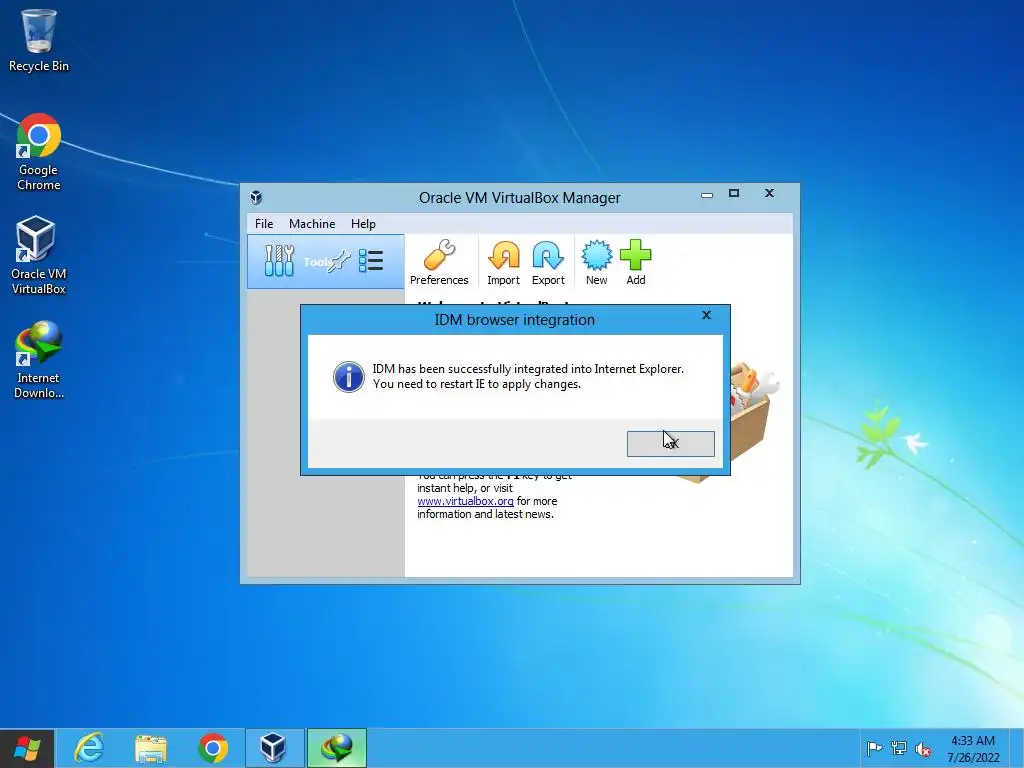Click the Action Center flag tray icon
Screen dimensions: 1024x768
[x=874, y=748]
